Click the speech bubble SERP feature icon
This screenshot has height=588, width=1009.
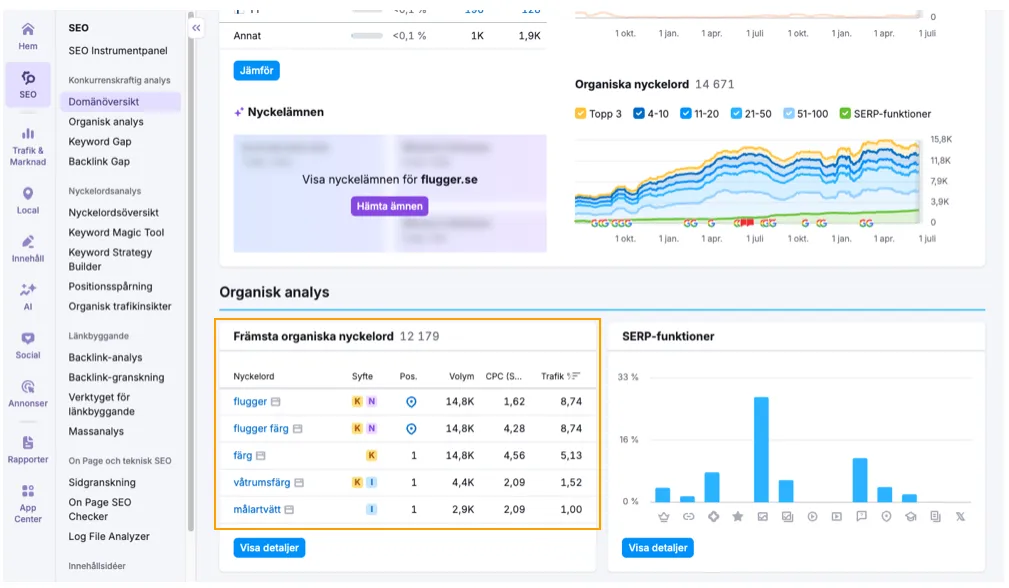(x=862, y=517)
